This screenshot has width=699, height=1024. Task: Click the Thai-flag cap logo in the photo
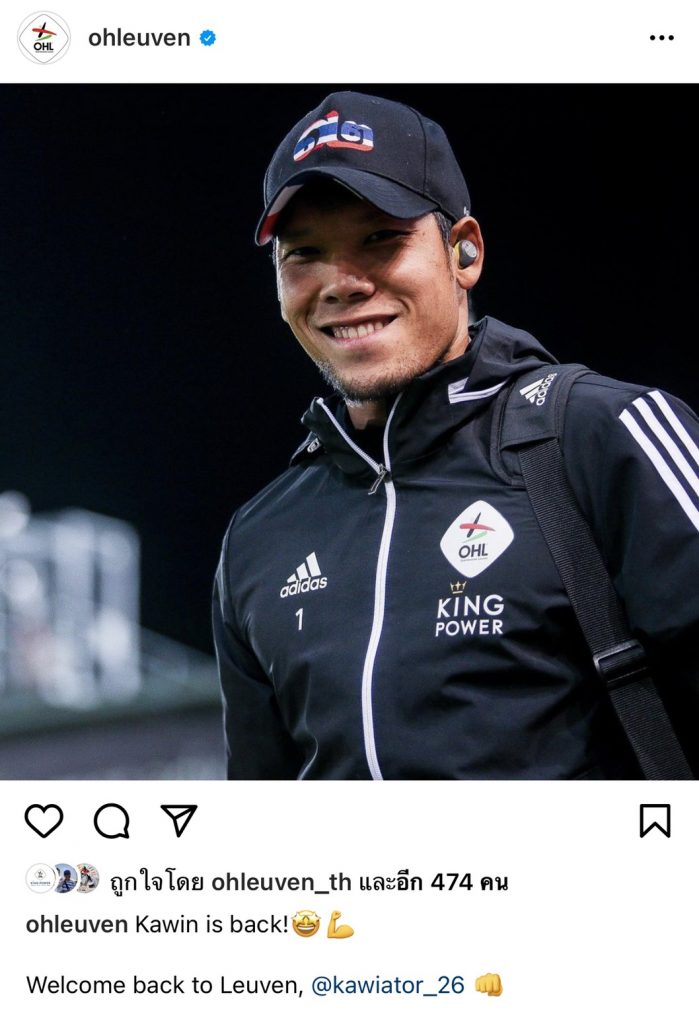tap(334, 135)
